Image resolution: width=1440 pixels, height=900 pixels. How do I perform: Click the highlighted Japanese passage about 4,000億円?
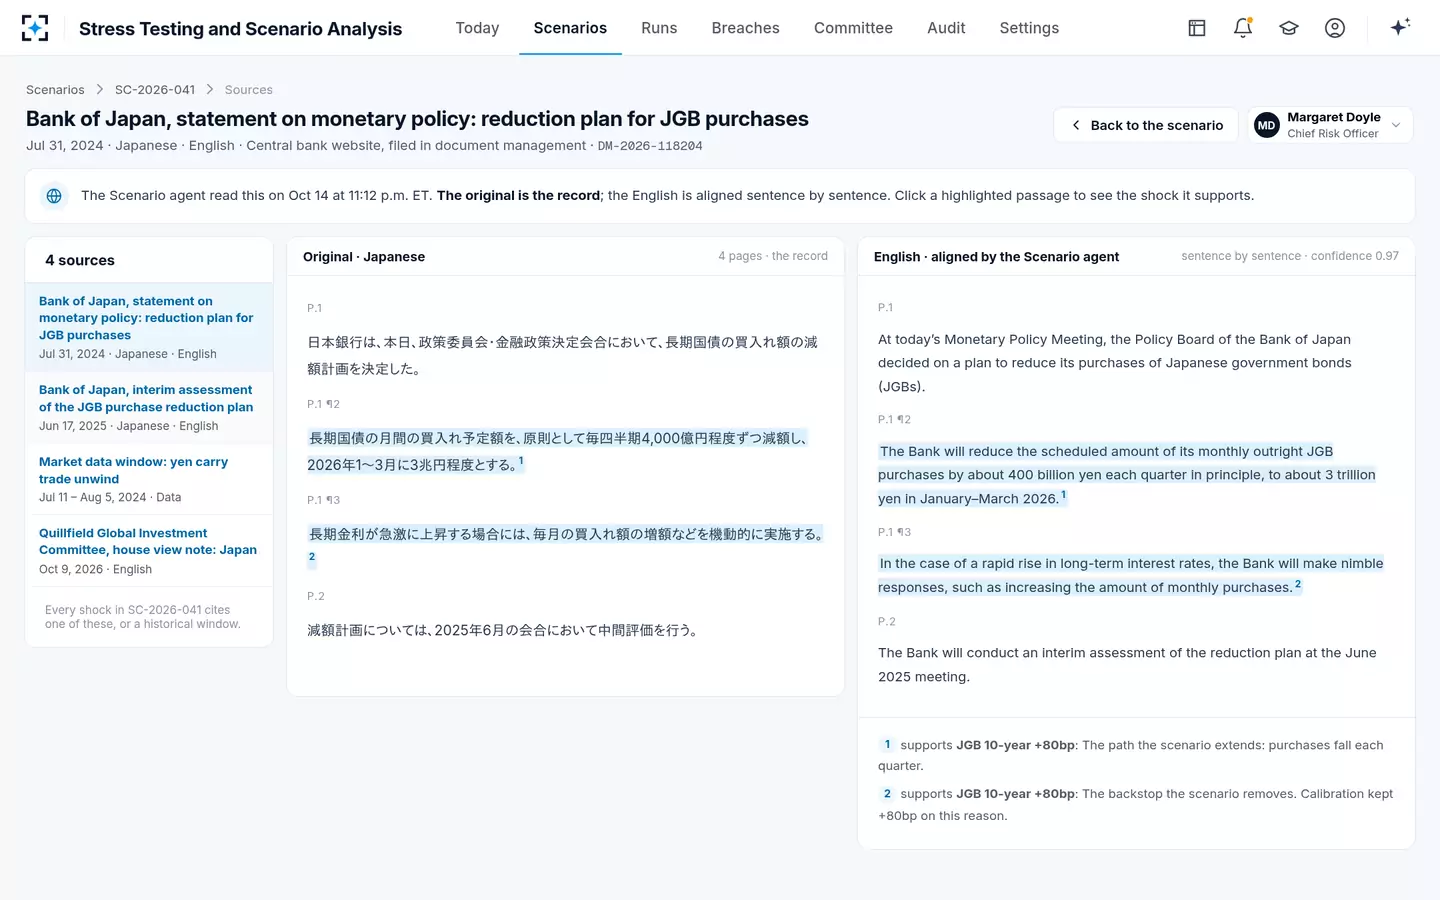pos(558,451)
